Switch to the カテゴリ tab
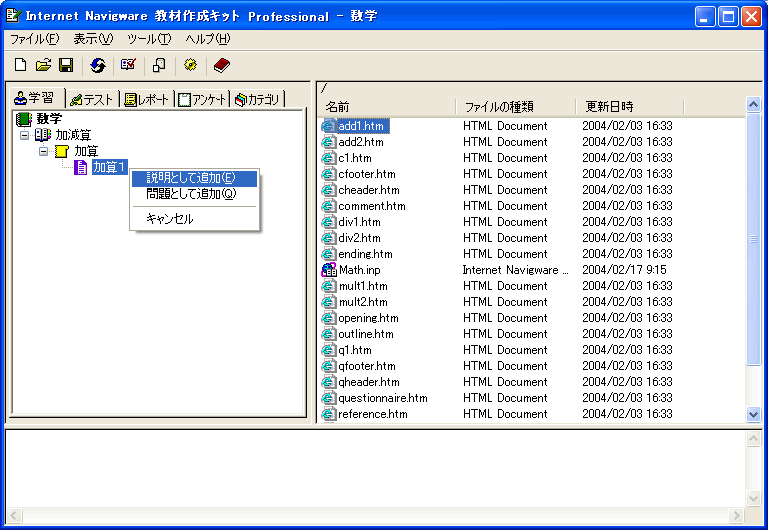 pos(258,99)
